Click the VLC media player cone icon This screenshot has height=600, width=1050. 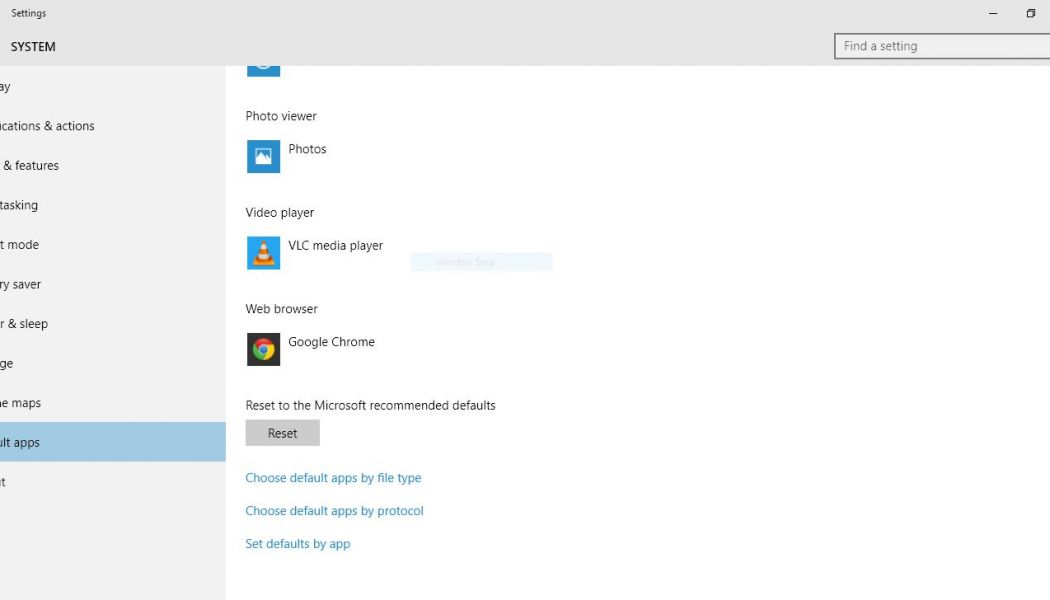click(x=264, y=253)
